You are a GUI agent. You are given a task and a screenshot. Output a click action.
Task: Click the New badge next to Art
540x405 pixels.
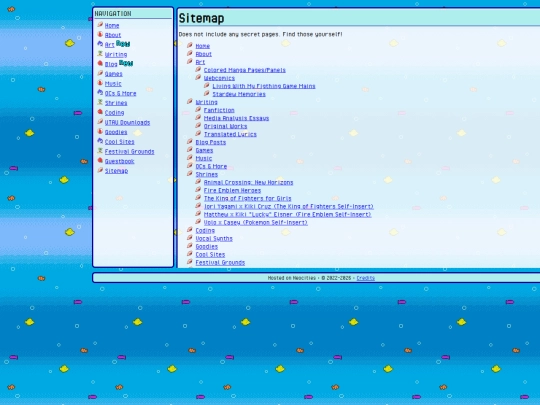click(x=123, y=43)
